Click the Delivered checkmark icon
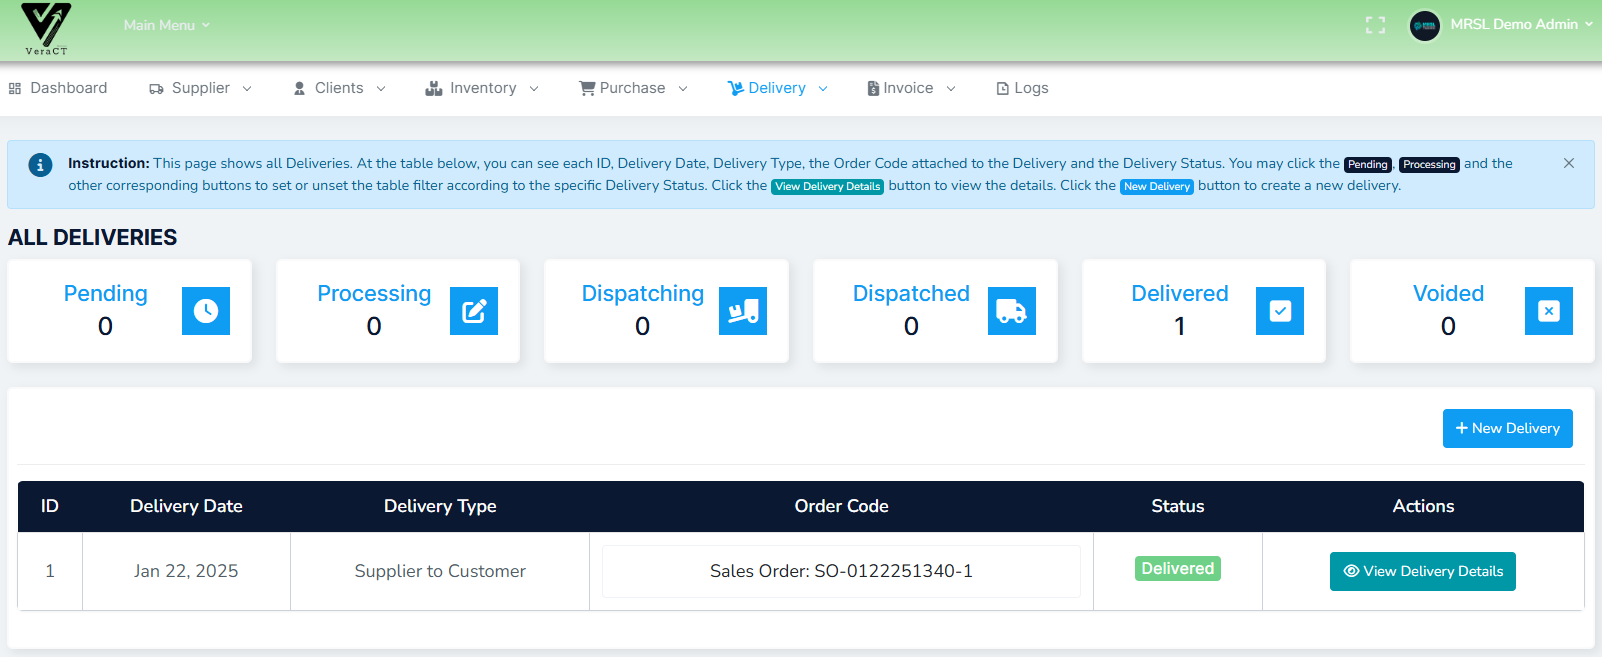 point(1280,311)
